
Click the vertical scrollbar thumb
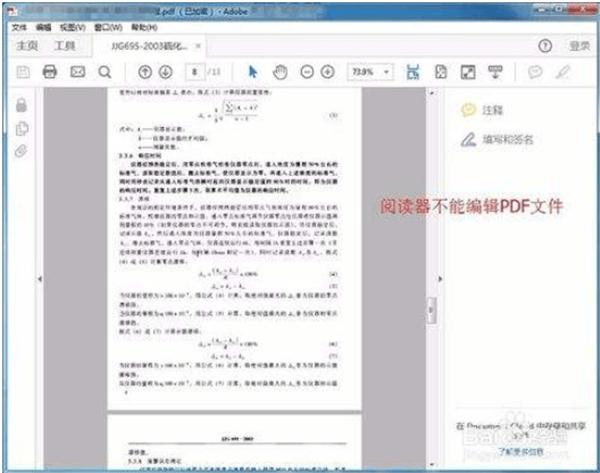pos(432,310)
